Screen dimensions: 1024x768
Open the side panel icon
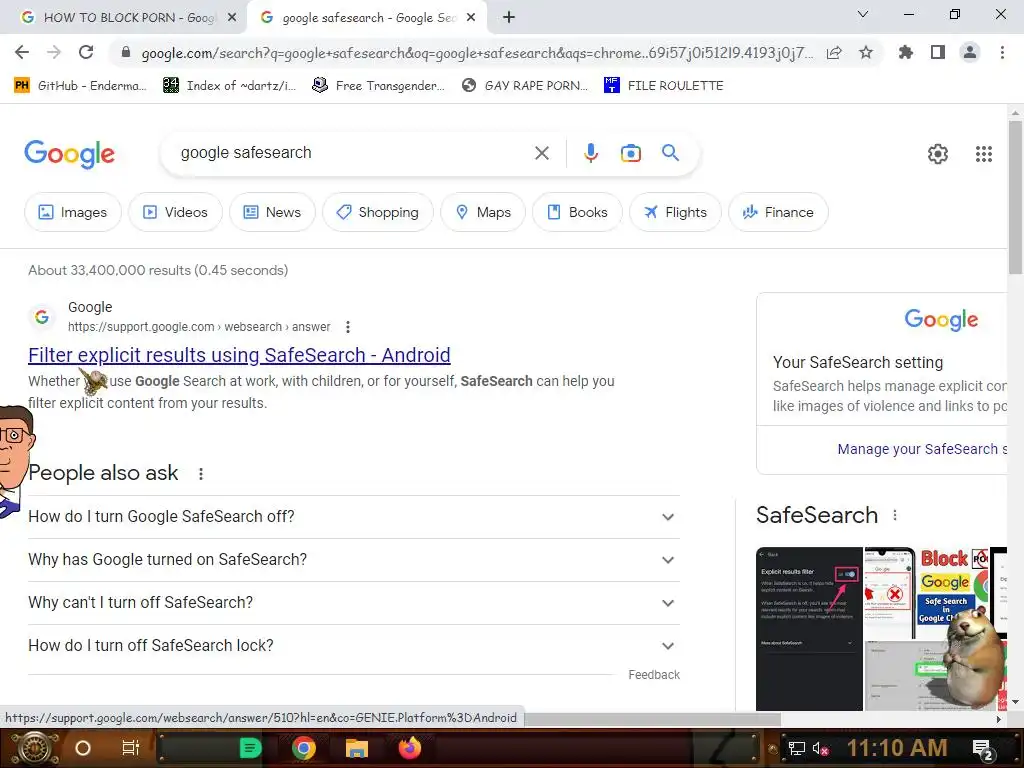pos(938,52)
